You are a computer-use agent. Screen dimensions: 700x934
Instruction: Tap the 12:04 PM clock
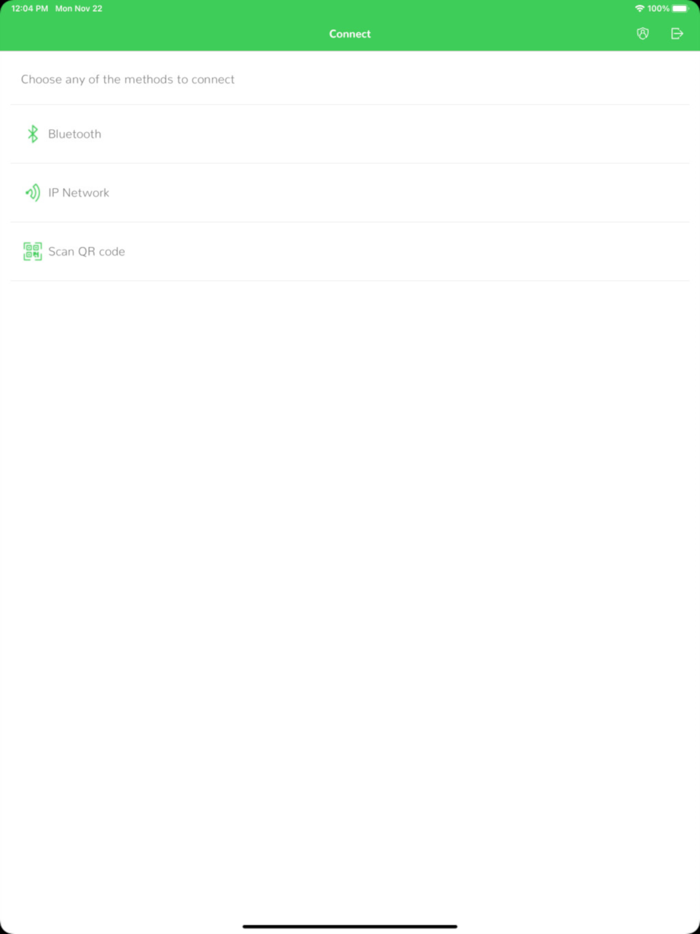click(30, 9)
